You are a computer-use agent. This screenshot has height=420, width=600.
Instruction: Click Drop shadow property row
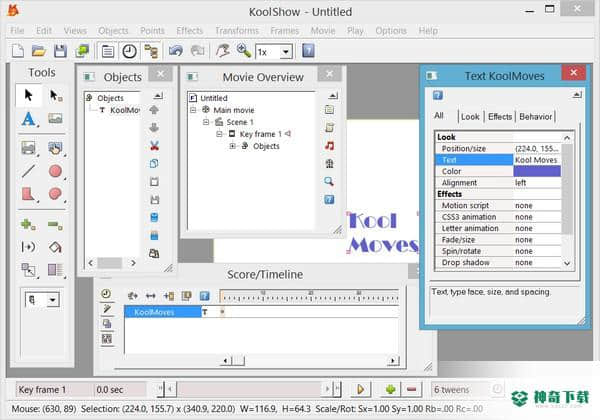[x=498, y=263]
